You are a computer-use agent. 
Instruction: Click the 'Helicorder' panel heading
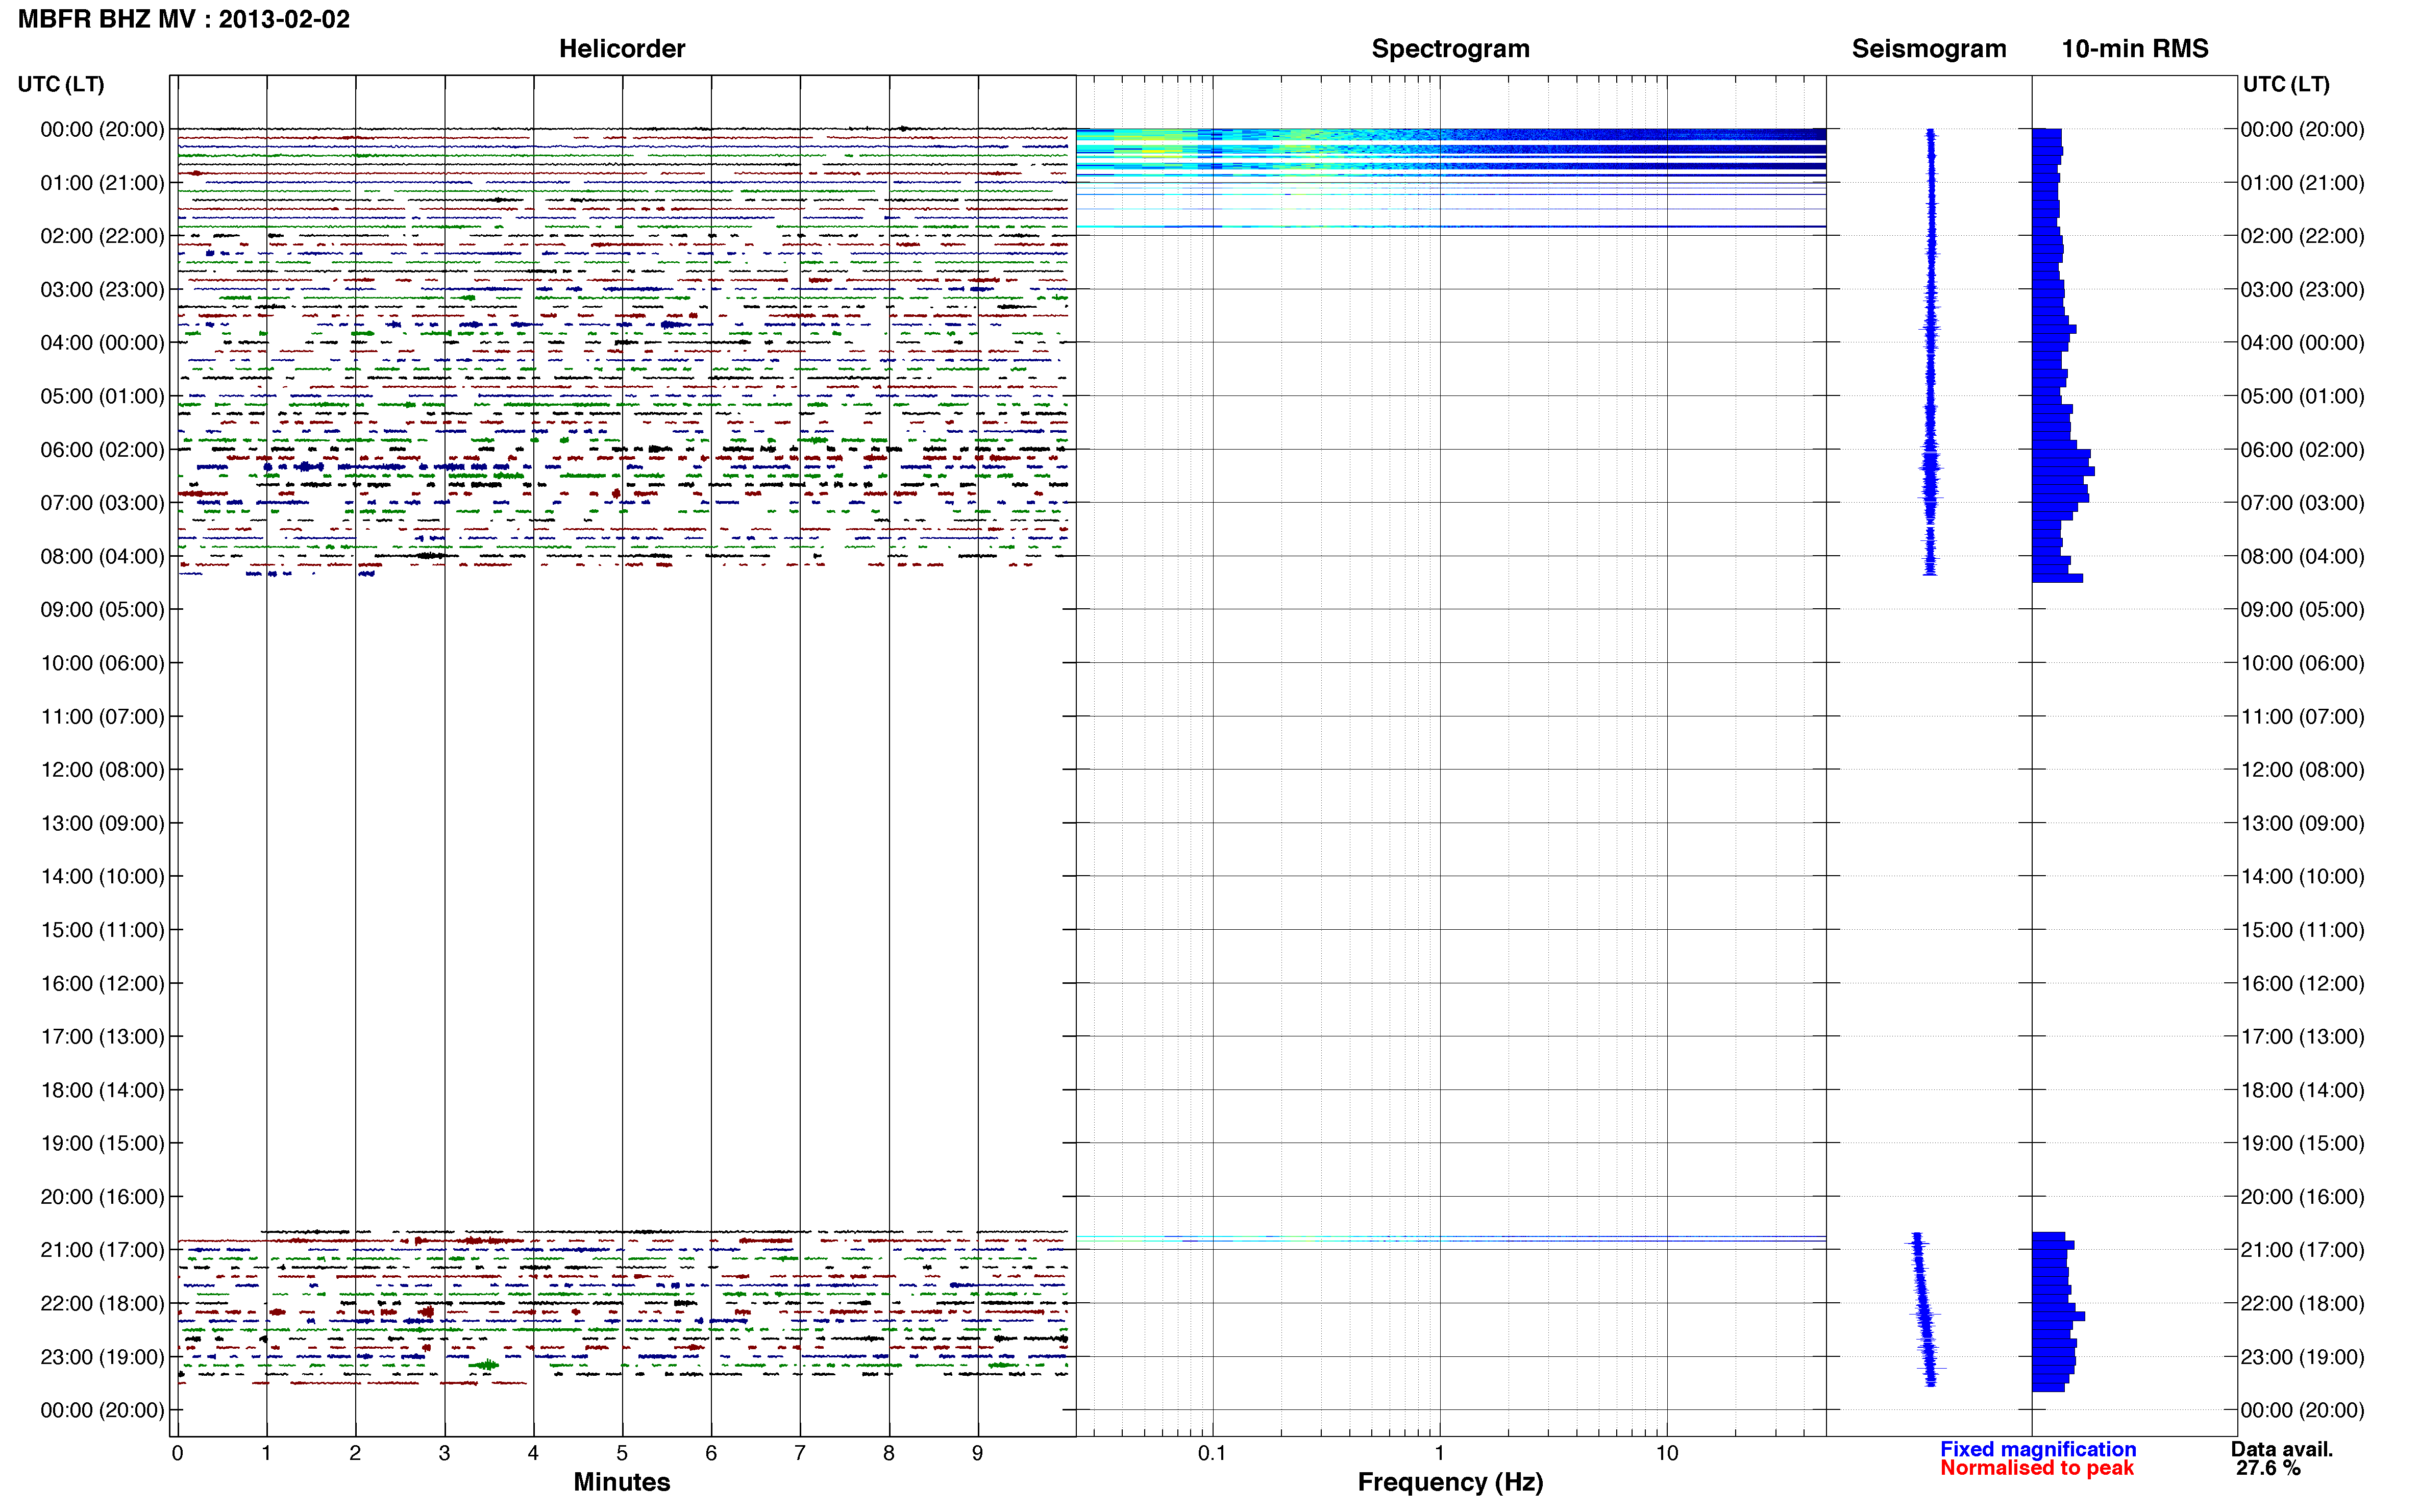pyautogui.click(x=621, y=48)
